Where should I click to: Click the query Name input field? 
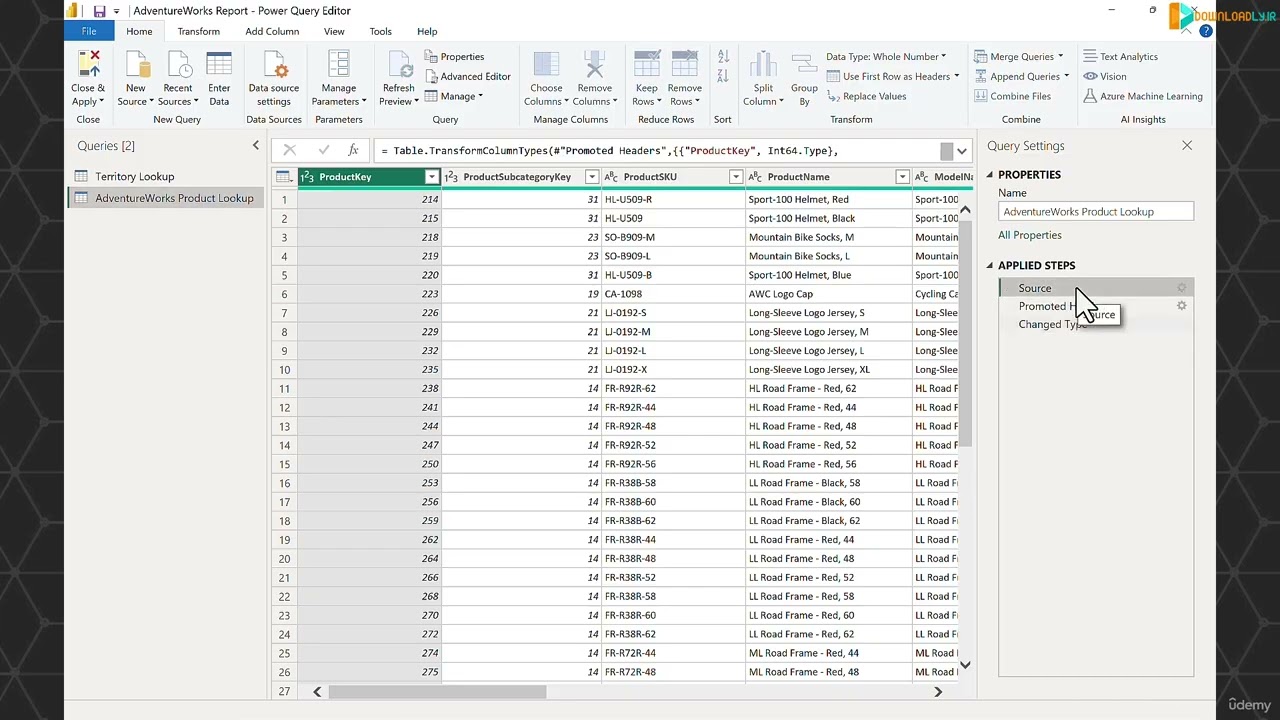1095,212
